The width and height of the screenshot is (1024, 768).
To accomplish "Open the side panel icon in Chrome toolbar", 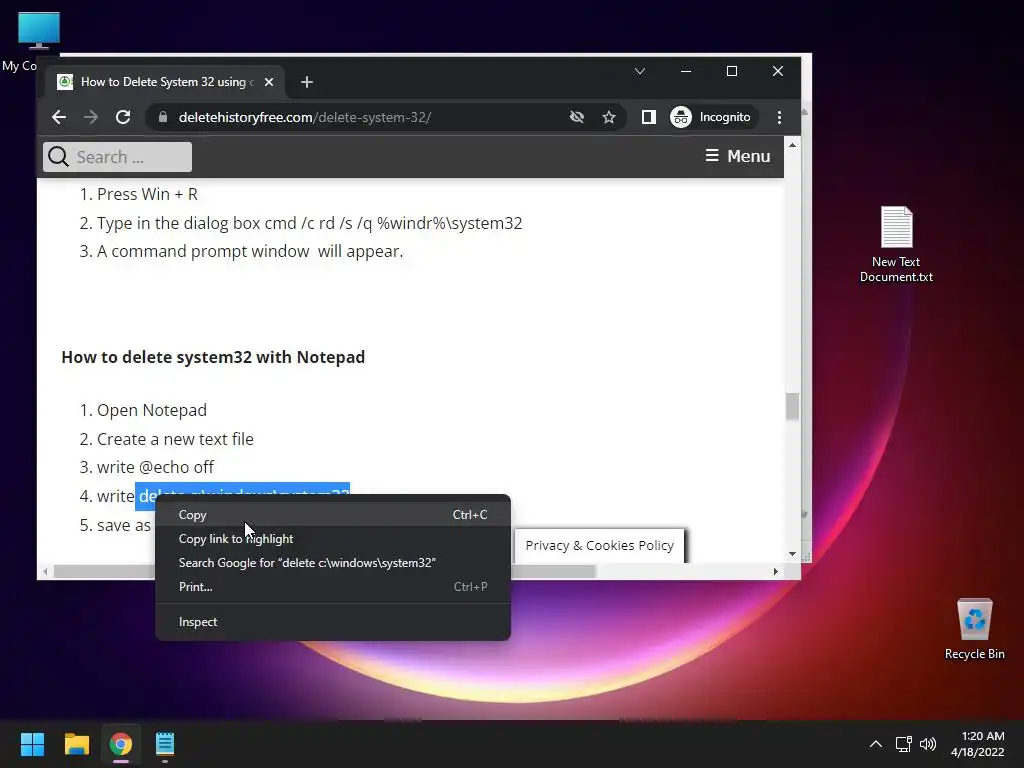I will (x=648, y=117).
